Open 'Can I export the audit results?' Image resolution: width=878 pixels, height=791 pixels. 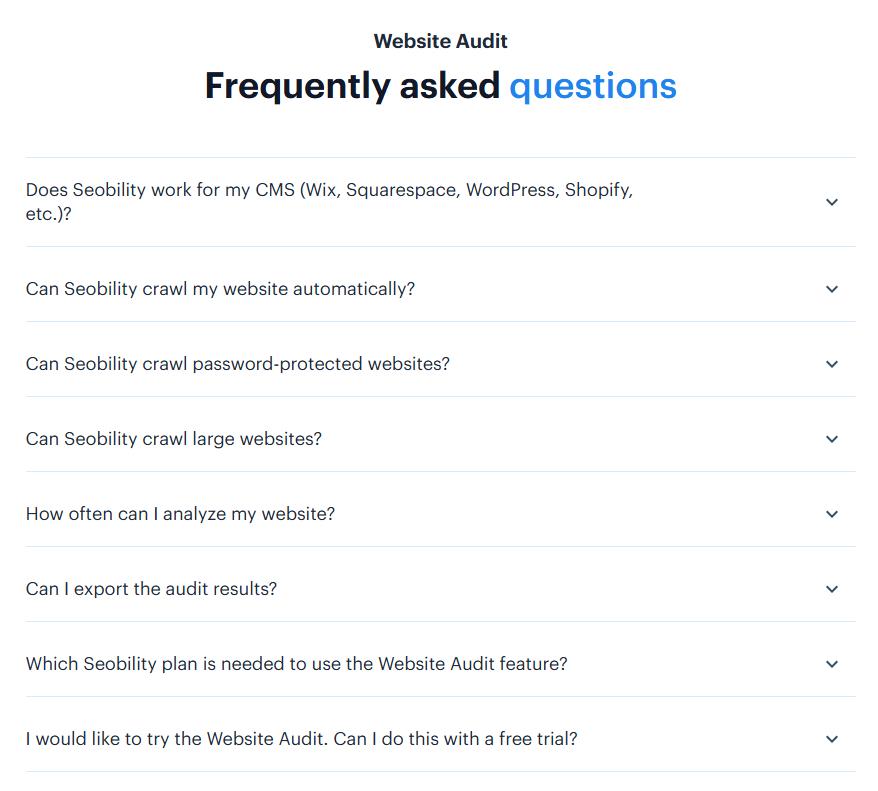(151, 589)
